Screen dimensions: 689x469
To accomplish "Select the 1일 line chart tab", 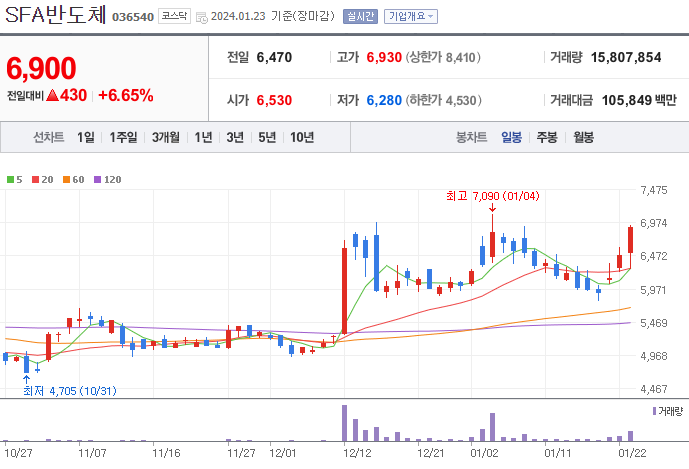I will tap(86, 138).
